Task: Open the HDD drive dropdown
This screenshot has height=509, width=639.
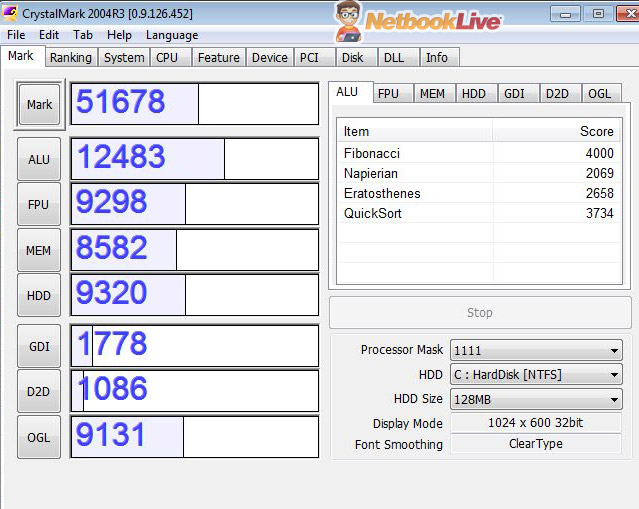Action: coord(536,375)
